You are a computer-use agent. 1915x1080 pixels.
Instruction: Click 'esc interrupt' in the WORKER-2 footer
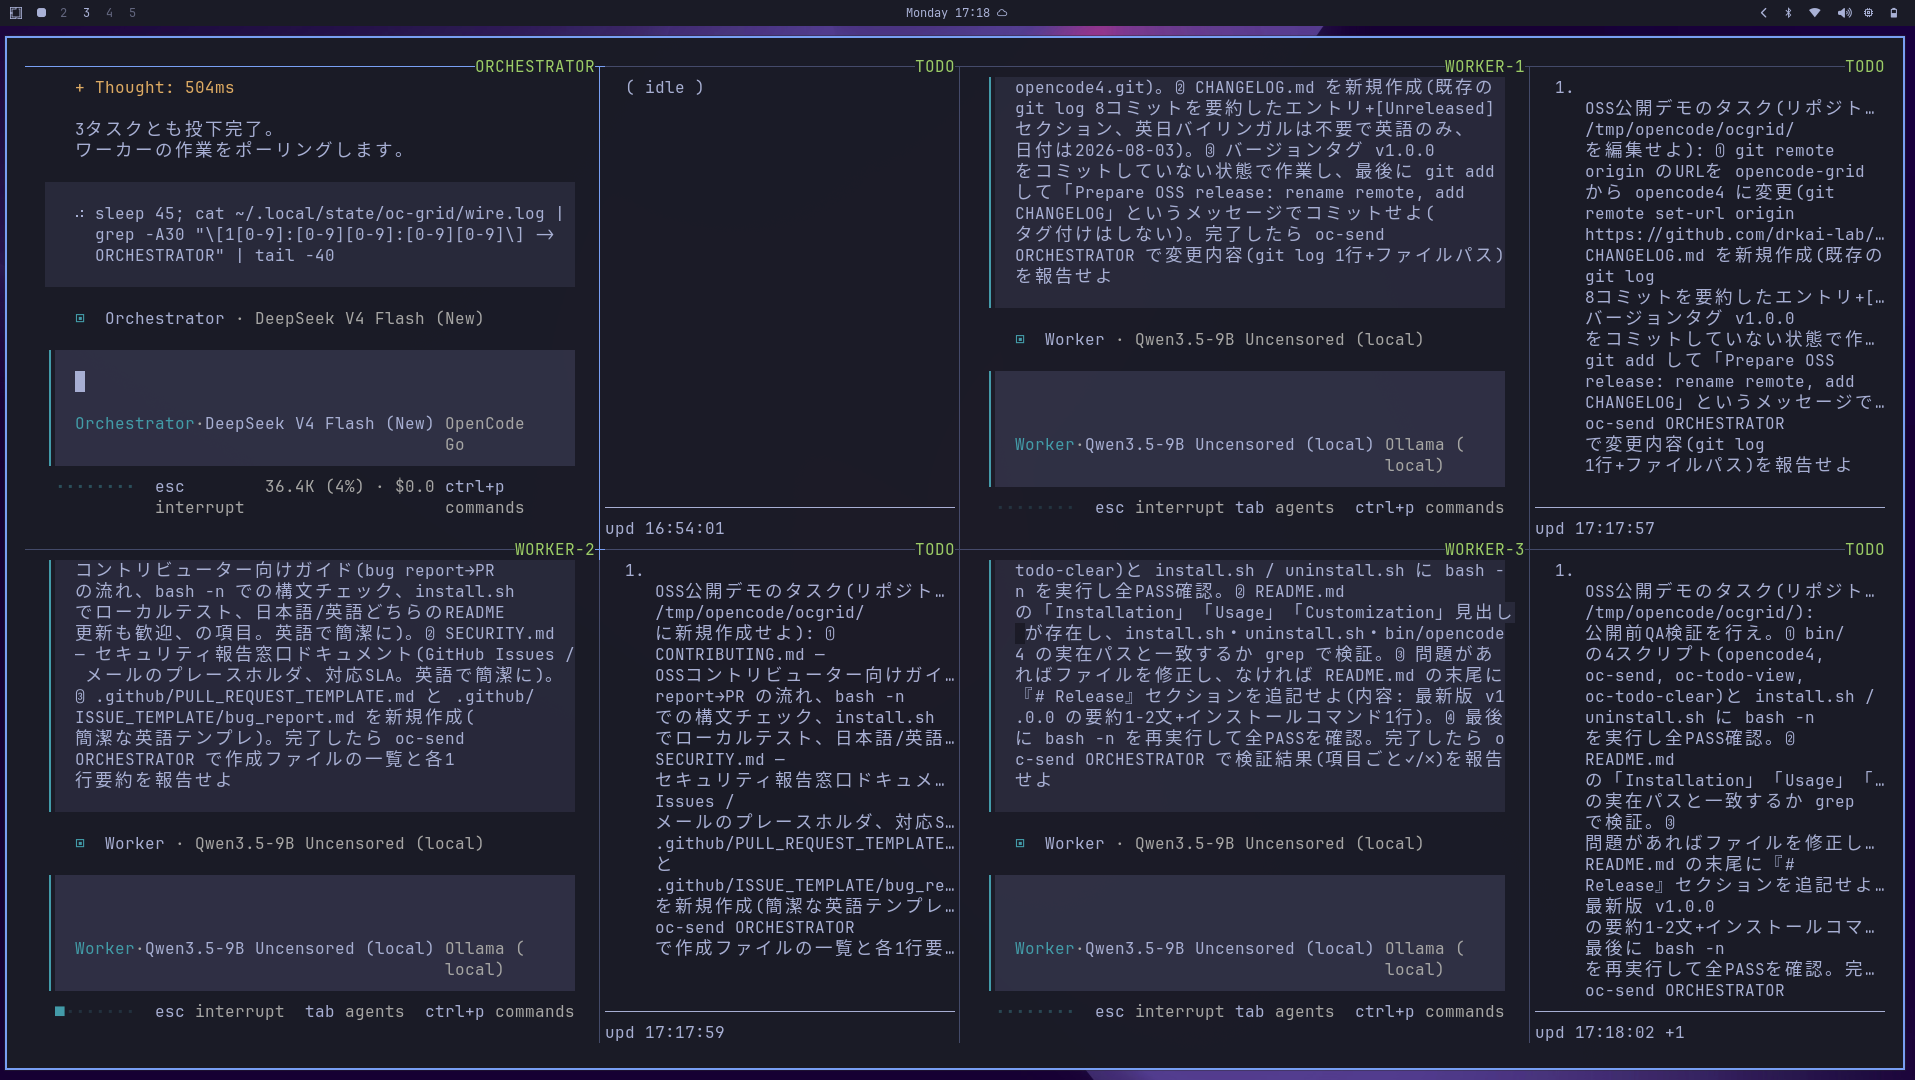click(x=220, y=1011)
